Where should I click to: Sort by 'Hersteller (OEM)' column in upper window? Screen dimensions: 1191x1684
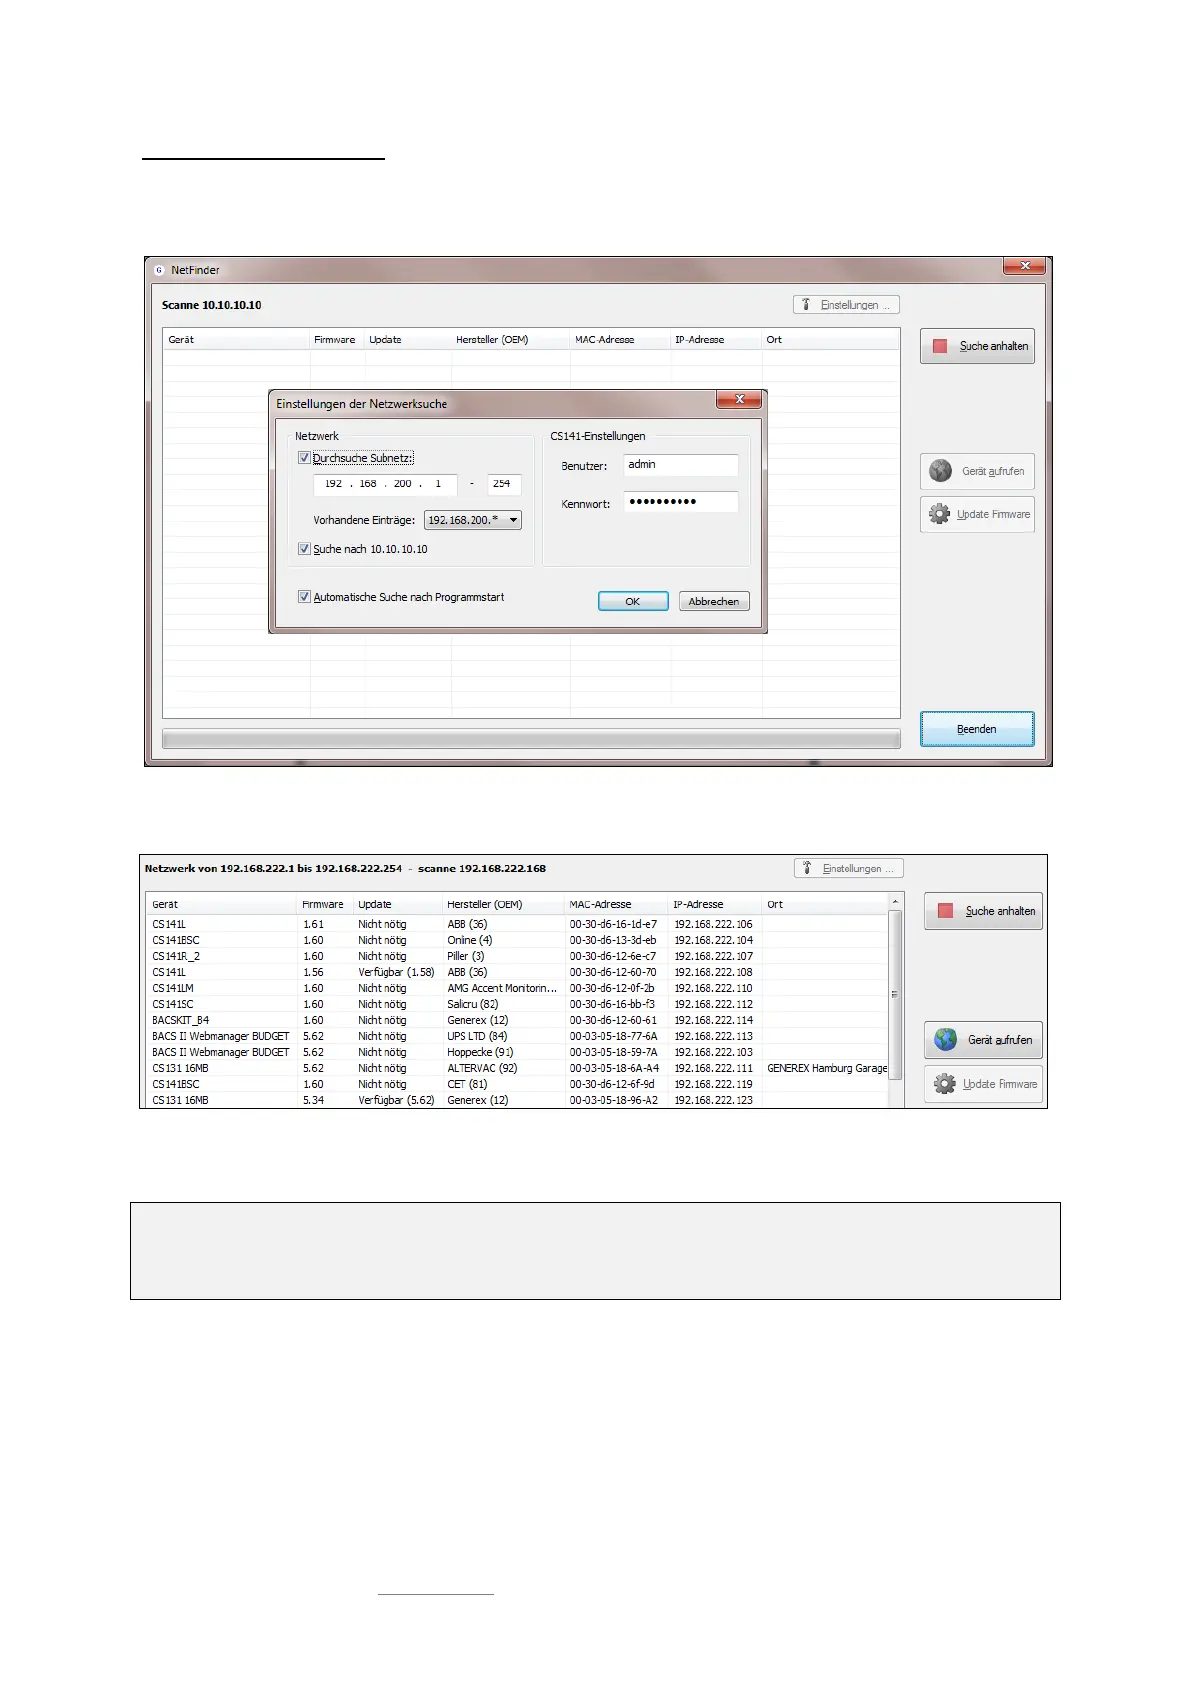click(x=511, y=340)
